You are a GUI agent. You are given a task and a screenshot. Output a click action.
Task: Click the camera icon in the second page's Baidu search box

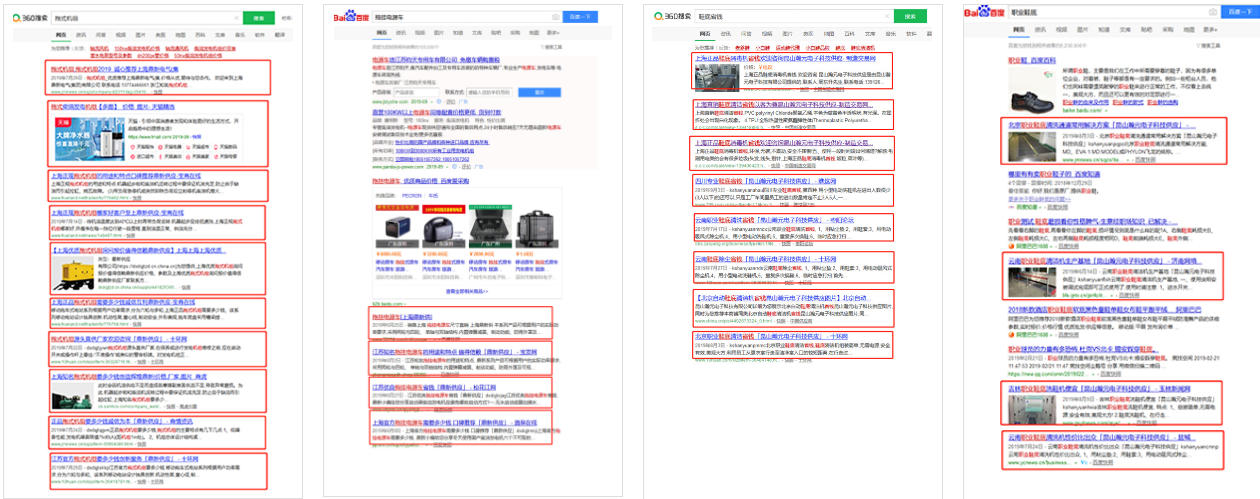[x=555, y=17]
